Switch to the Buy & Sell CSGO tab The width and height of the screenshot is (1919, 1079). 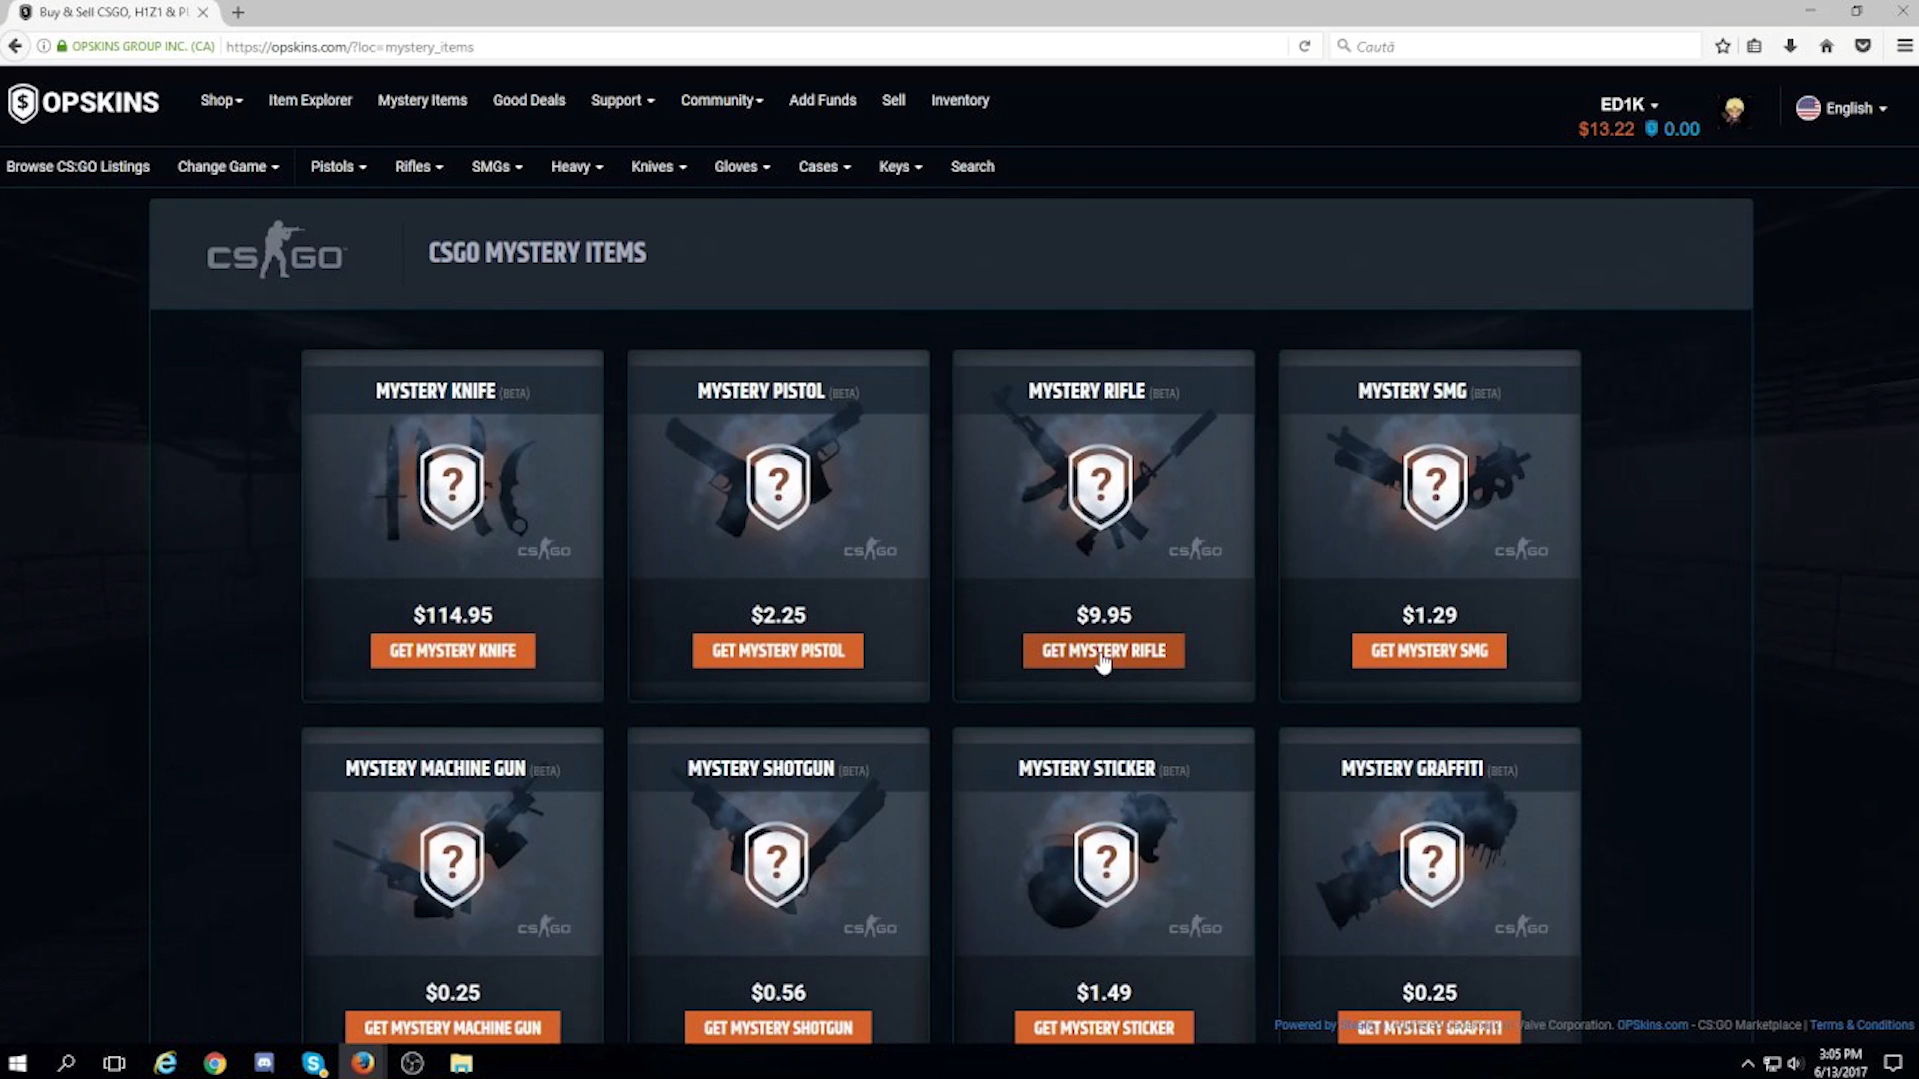point(110,12)
